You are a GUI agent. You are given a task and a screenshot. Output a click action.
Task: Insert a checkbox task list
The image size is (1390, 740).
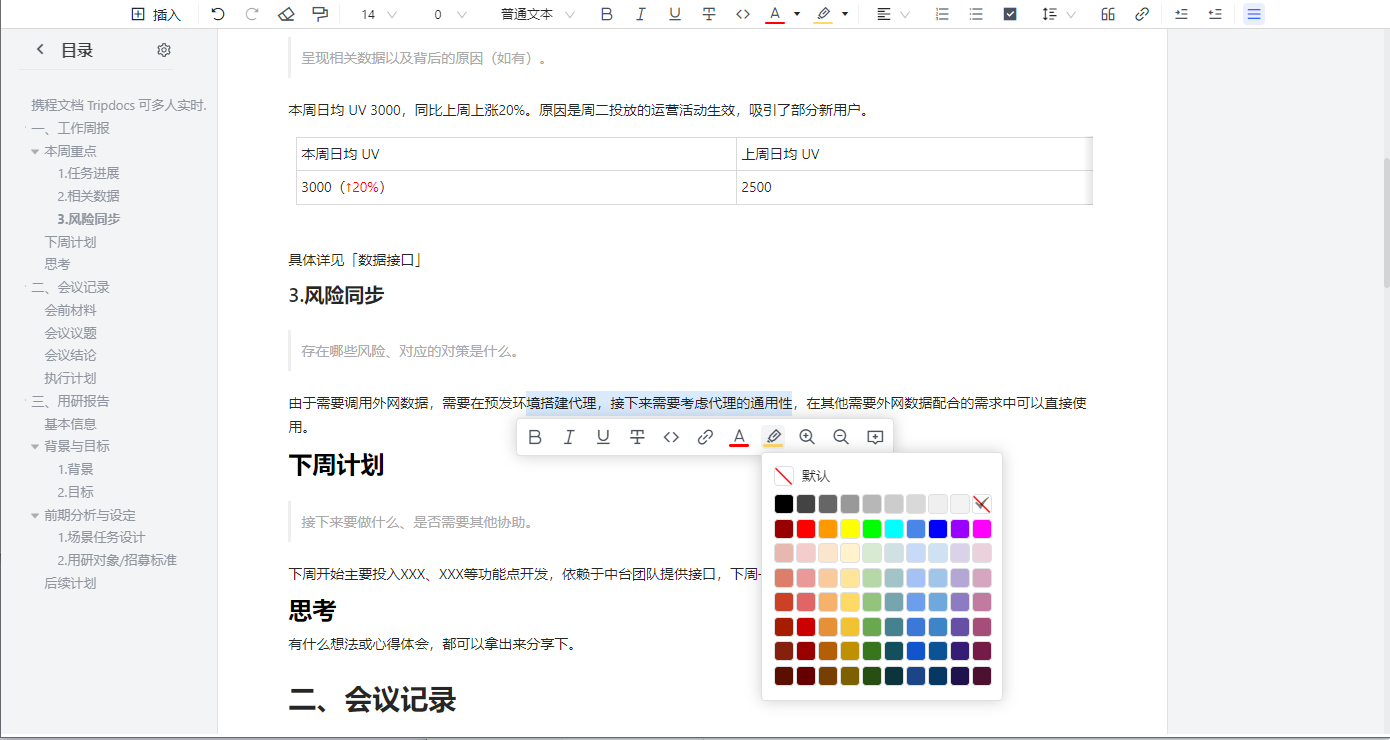click(1010, 14)
